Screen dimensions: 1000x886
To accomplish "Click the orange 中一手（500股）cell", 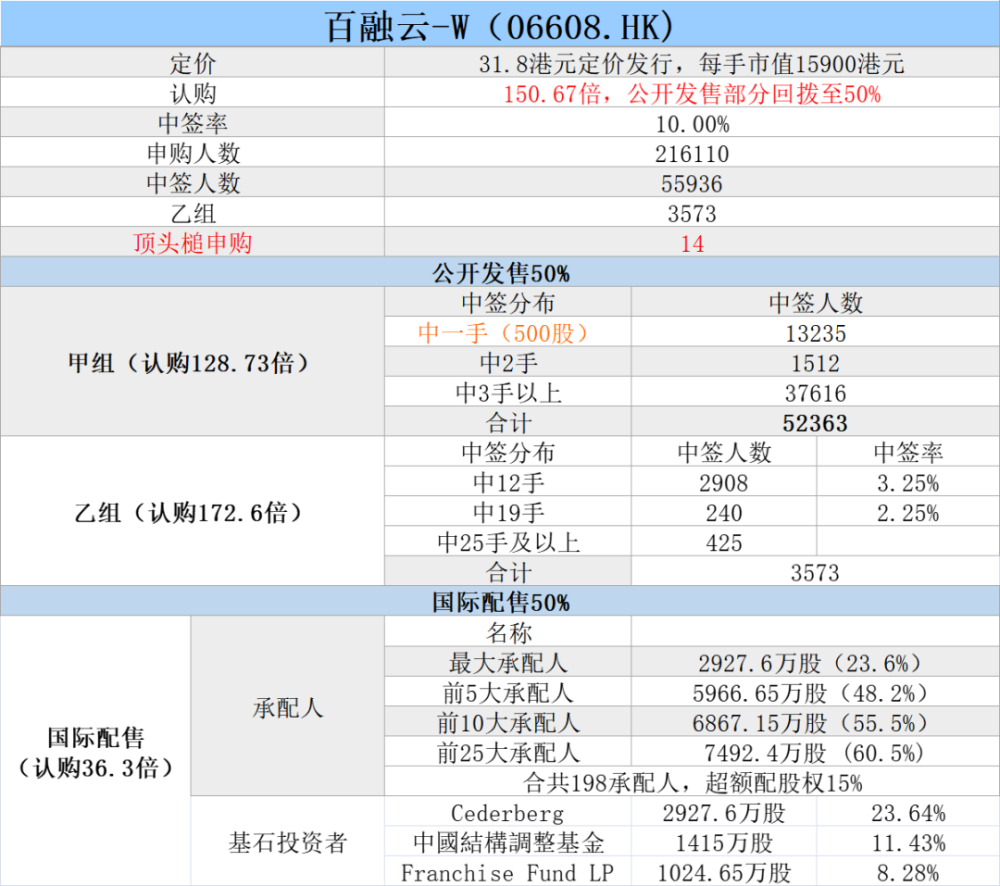I will coord(508,333).
